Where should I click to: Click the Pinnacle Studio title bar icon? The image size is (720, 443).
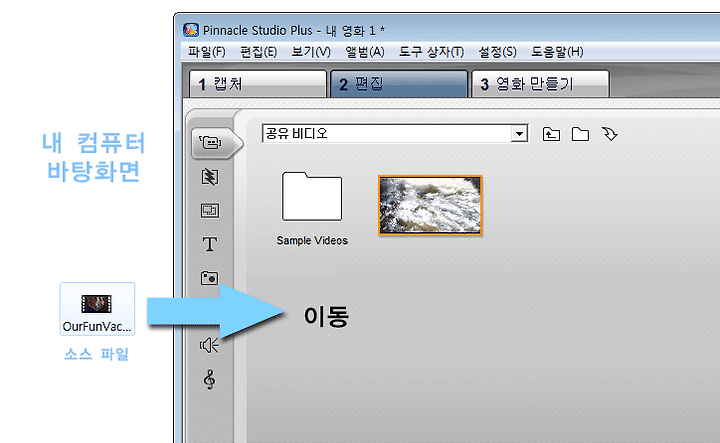(191, 30)
